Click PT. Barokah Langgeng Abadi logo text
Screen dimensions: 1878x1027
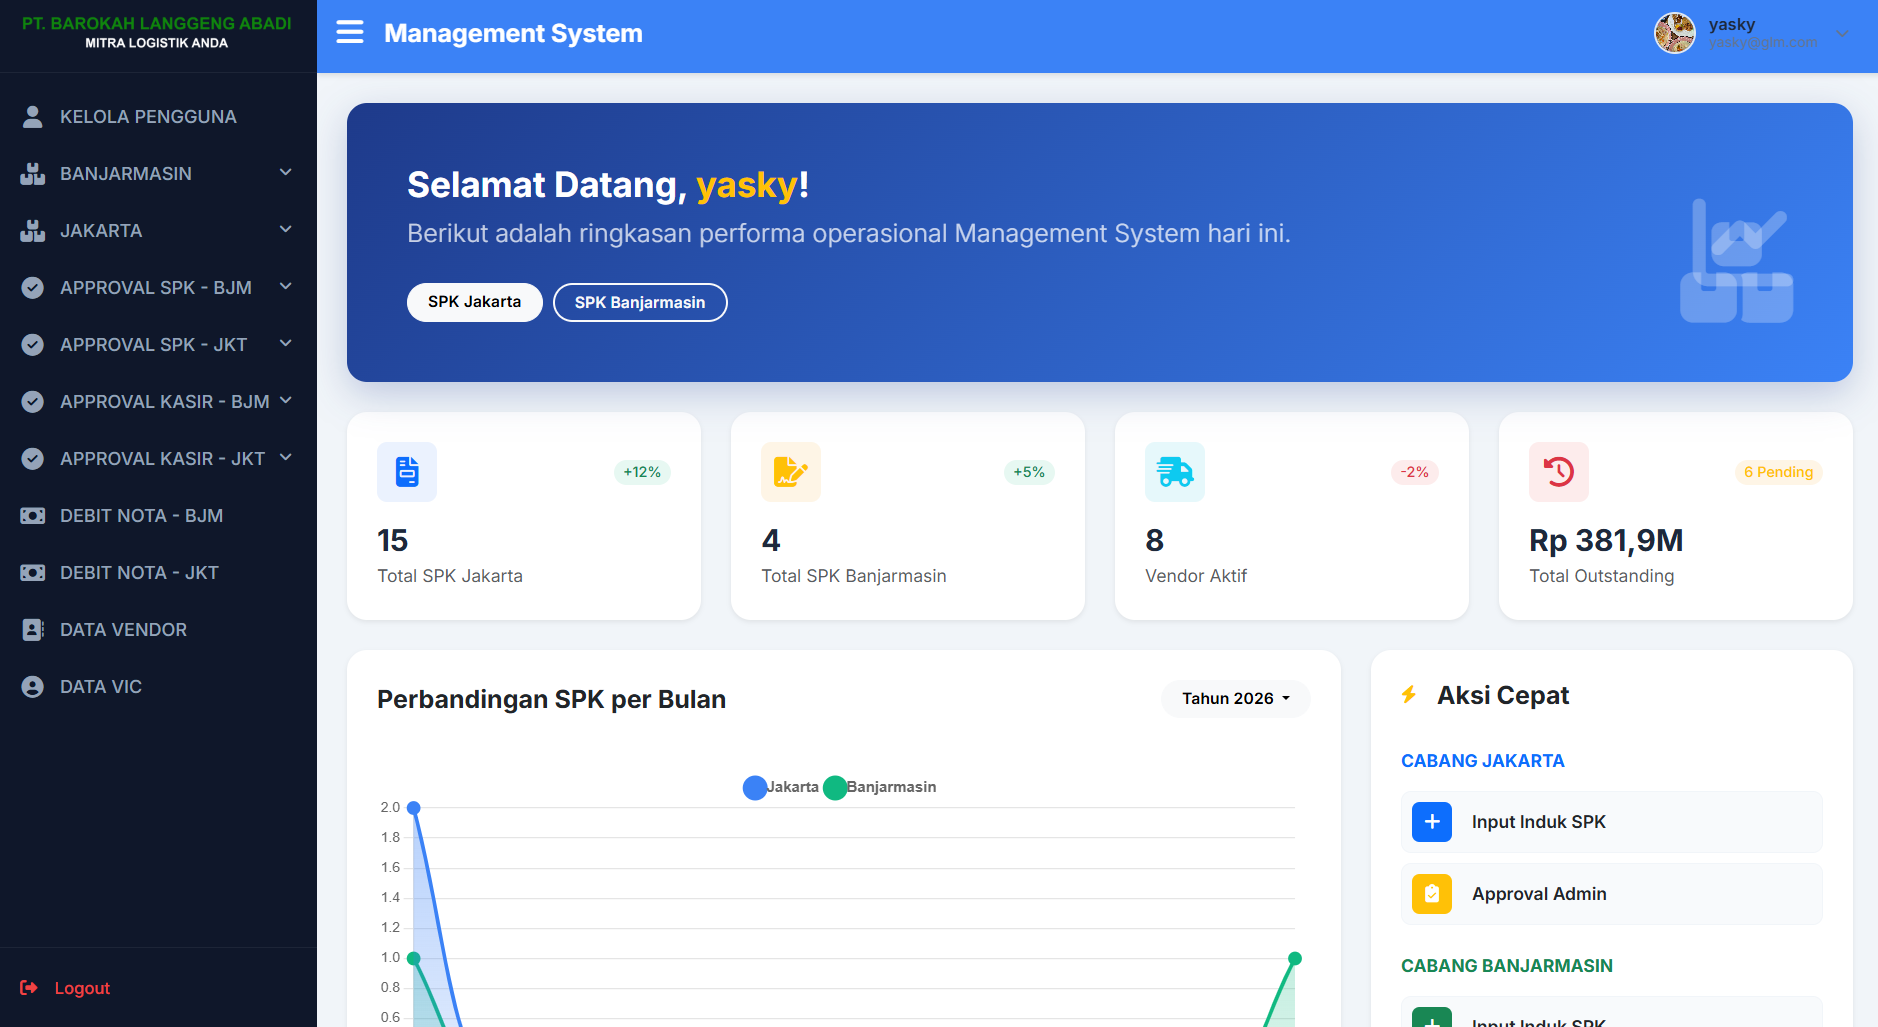point(157,23)
